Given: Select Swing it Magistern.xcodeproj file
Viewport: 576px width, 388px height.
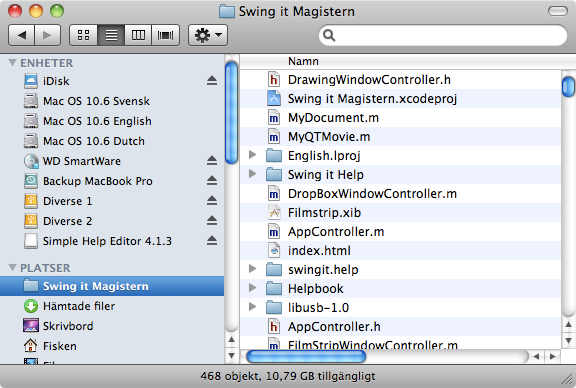Looking at the screenshot, I should [x=401, y=99].
